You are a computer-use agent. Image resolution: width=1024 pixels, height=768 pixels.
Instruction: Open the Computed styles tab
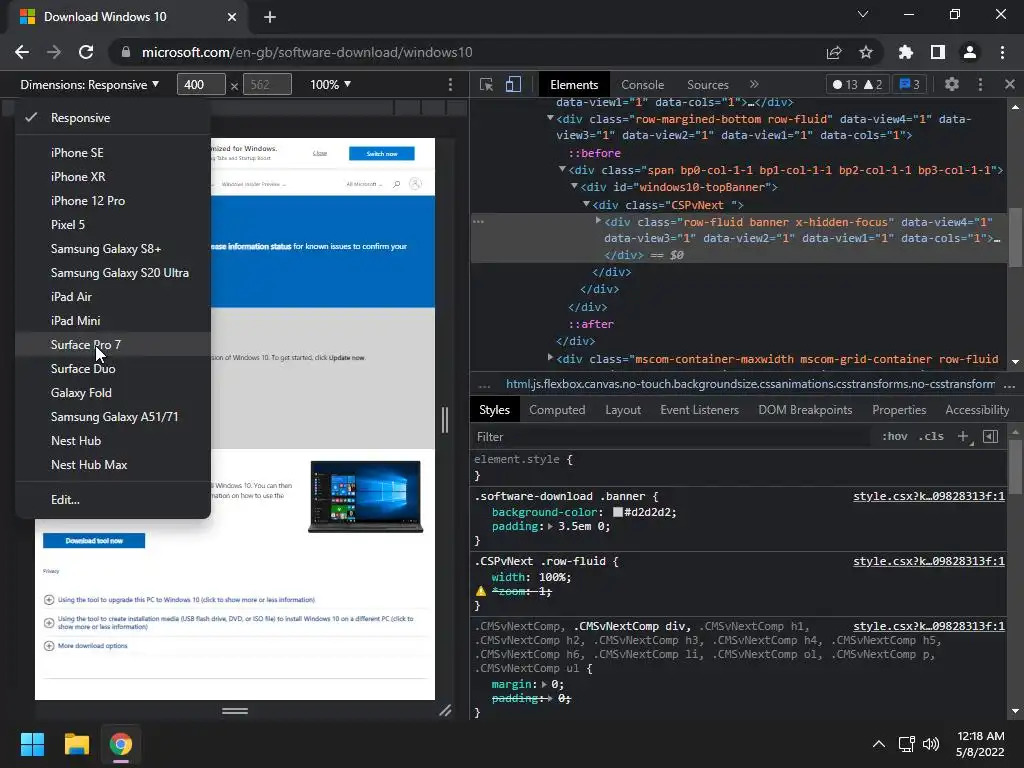[556, 410]
